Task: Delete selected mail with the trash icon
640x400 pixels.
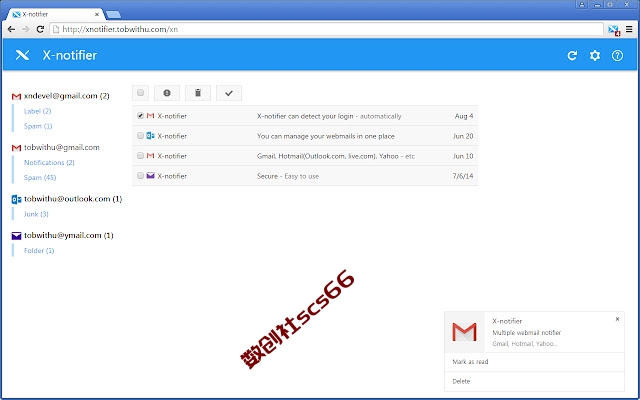Action: [x=198, y=93]
